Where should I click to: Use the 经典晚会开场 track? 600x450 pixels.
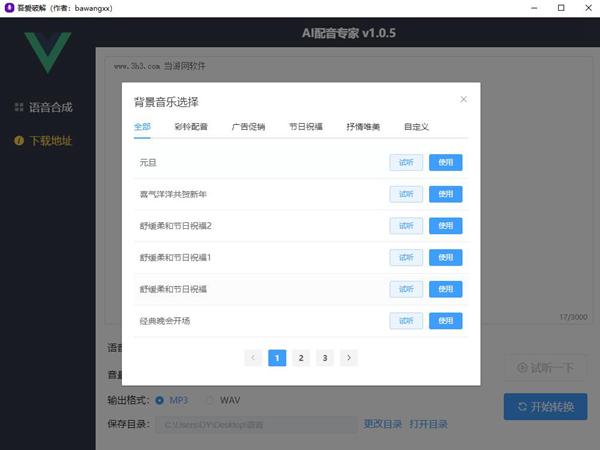click(445, 321)
